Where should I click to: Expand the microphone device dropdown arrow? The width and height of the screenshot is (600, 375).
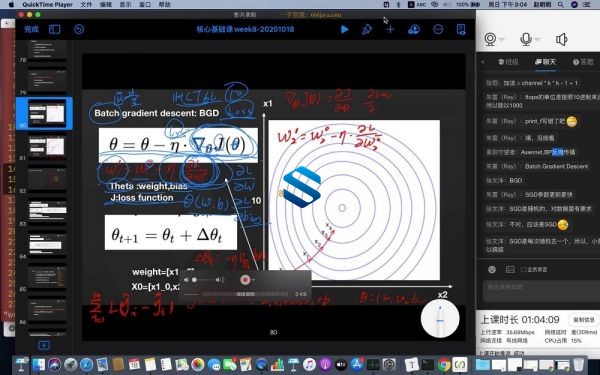point(537,39)
